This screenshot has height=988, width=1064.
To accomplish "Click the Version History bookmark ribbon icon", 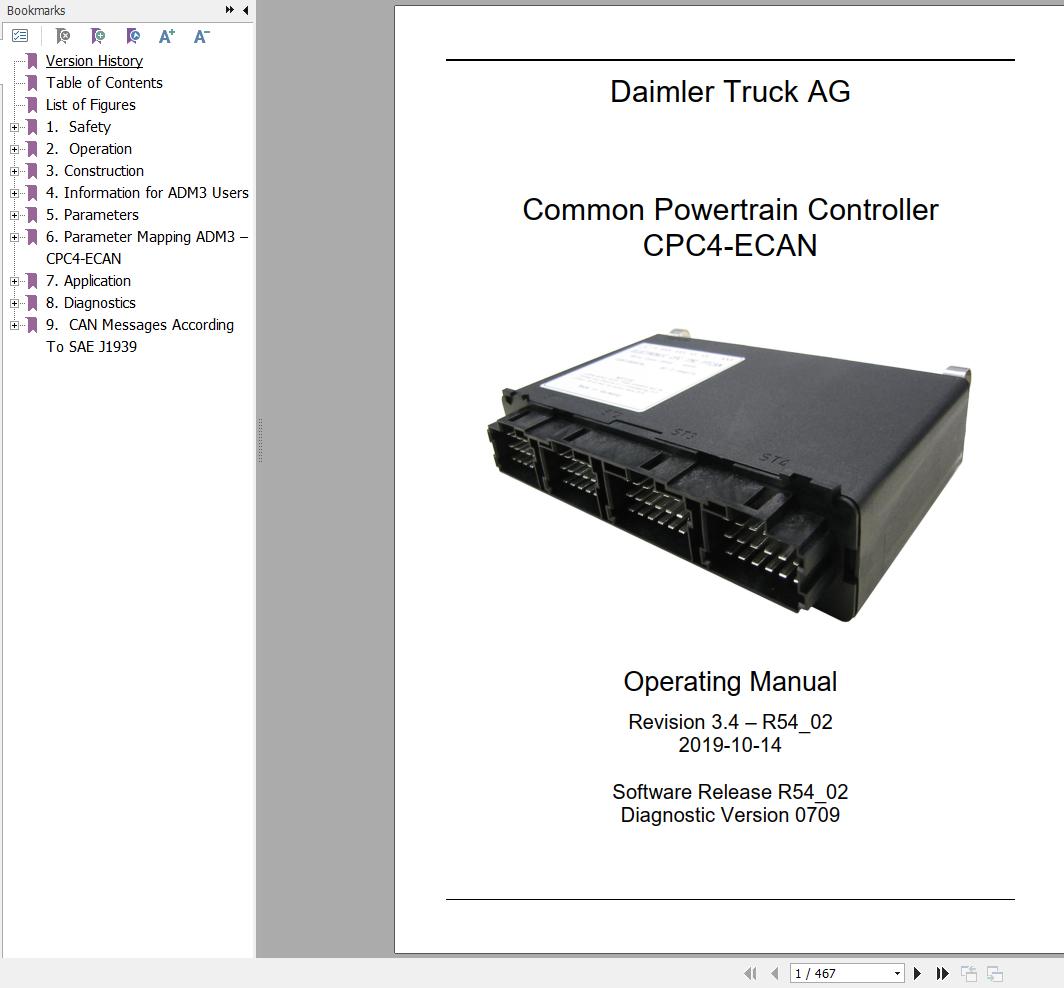I will point(32,61).
